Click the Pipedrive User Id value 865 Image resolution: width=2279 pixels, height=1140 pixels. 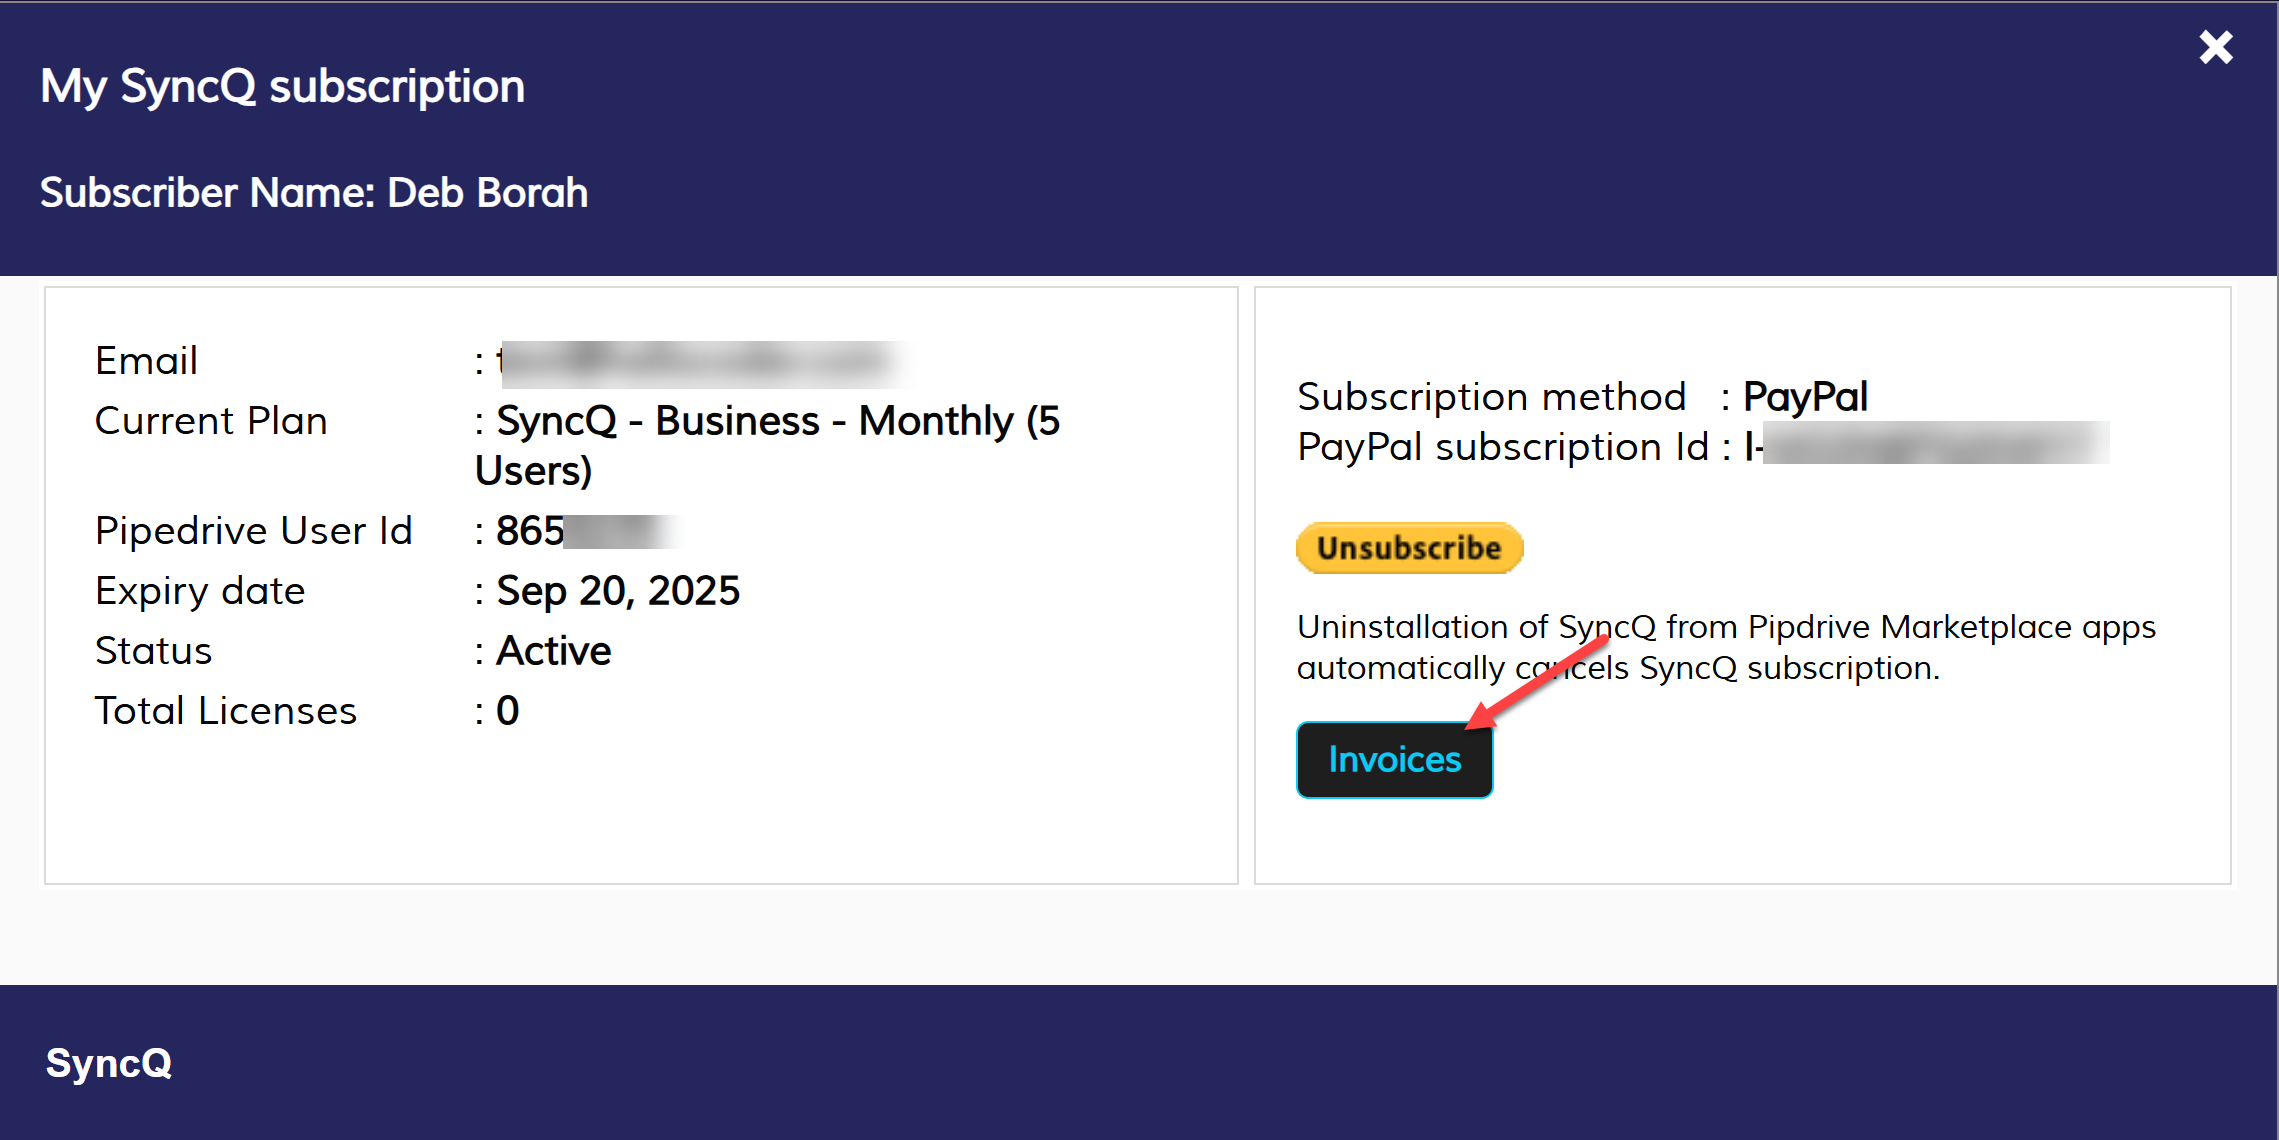click(531, 531)
